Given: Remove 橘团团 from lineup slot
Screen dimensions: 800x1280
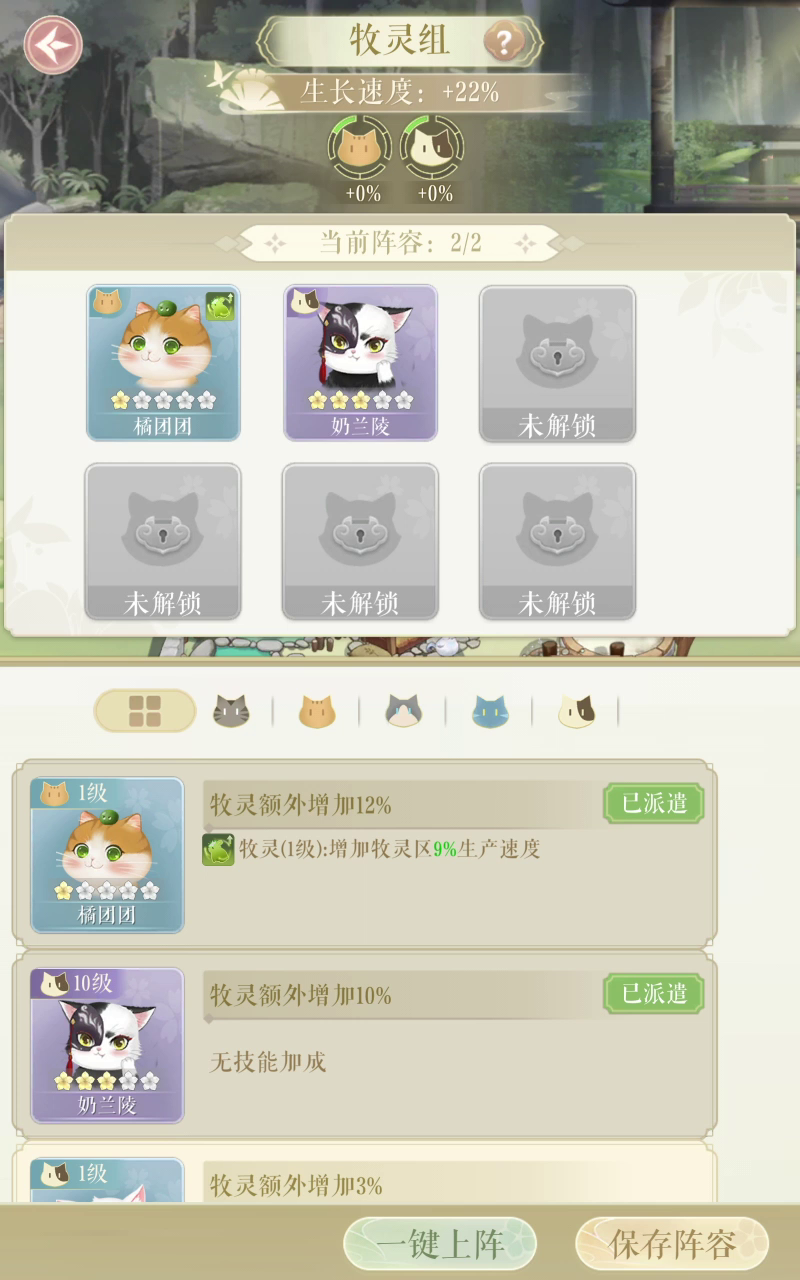Looking at the screenshot, I should 163,363.
